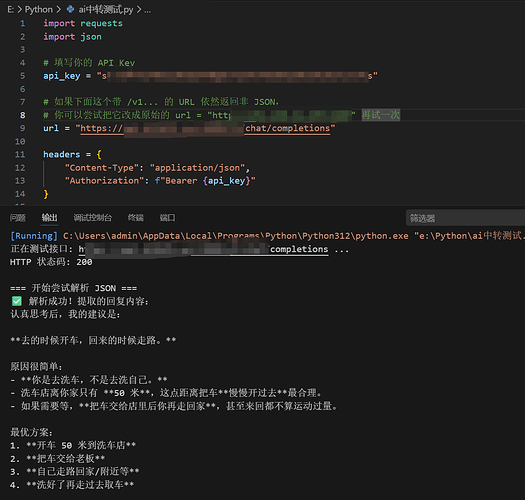
Task: Open the 'ai中转测试.py' breadcrumb item
Action: 106,10
